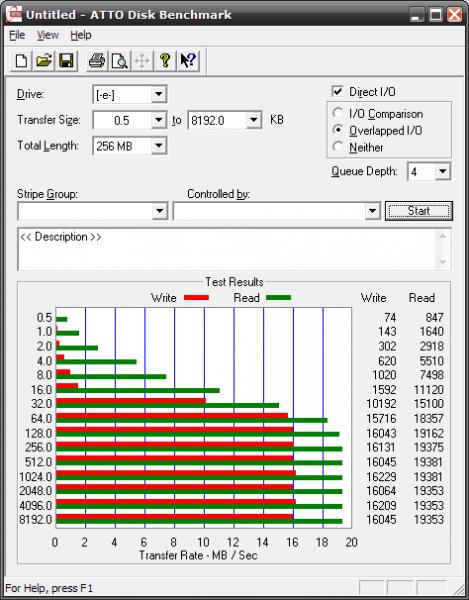Click the Print toolbar icon

tap(97, 61)
